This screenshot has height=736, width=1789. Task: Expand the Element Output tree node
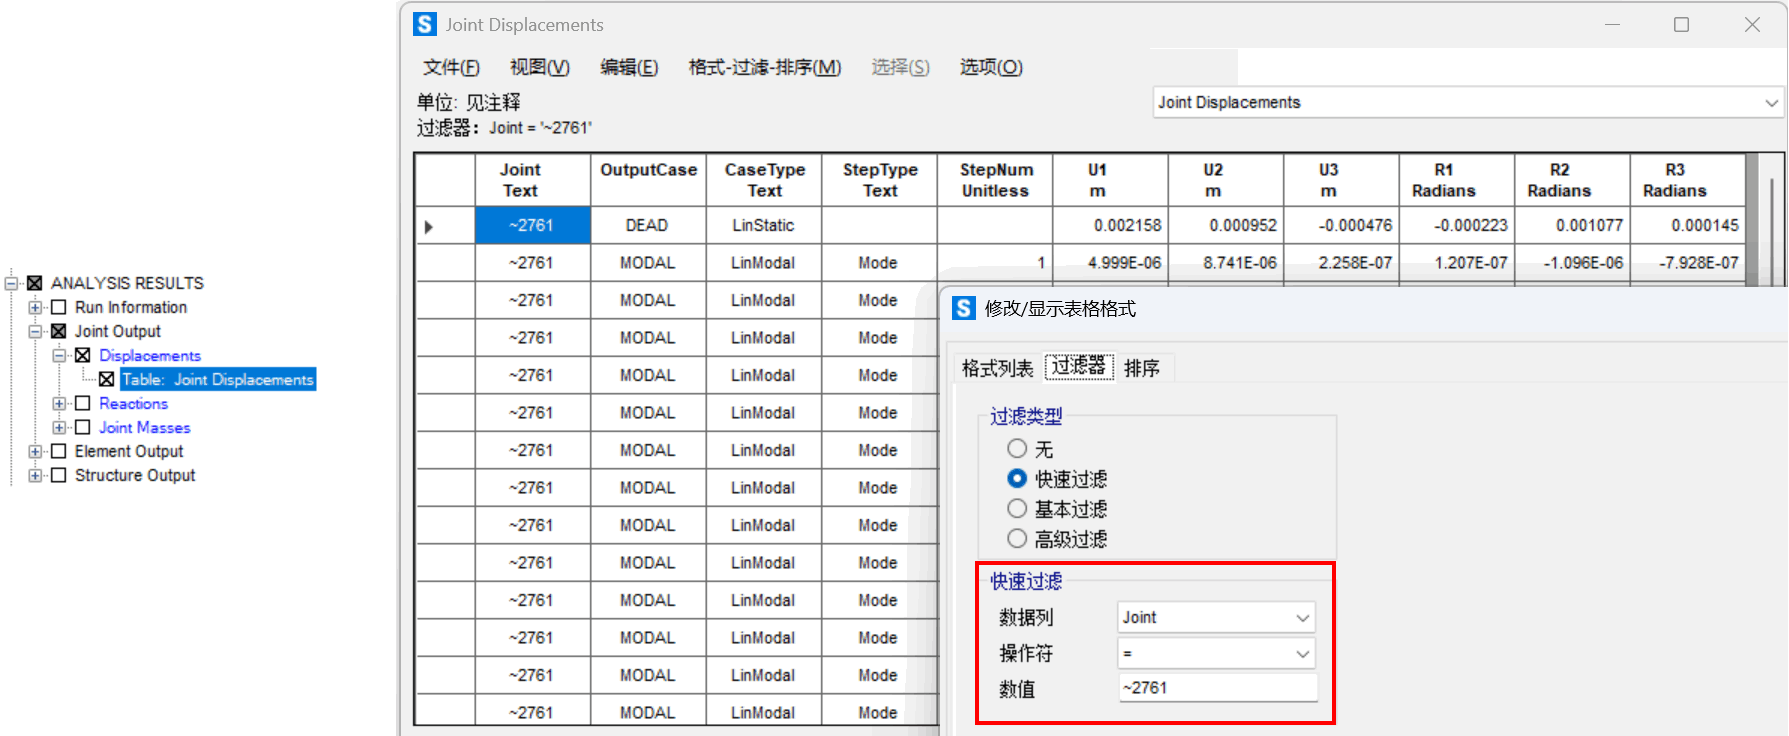[x=35, y=451]
